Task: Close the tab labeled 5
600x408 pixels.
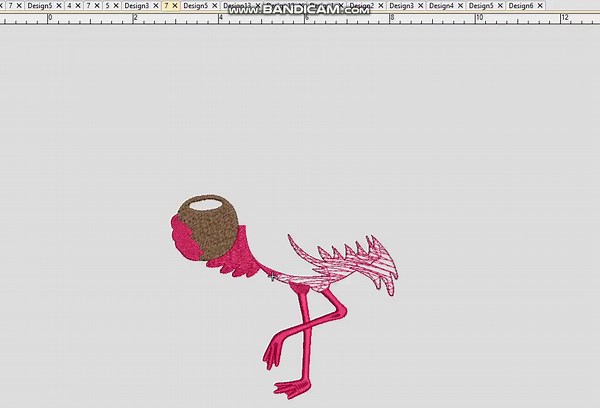Action: coord(116,6)
